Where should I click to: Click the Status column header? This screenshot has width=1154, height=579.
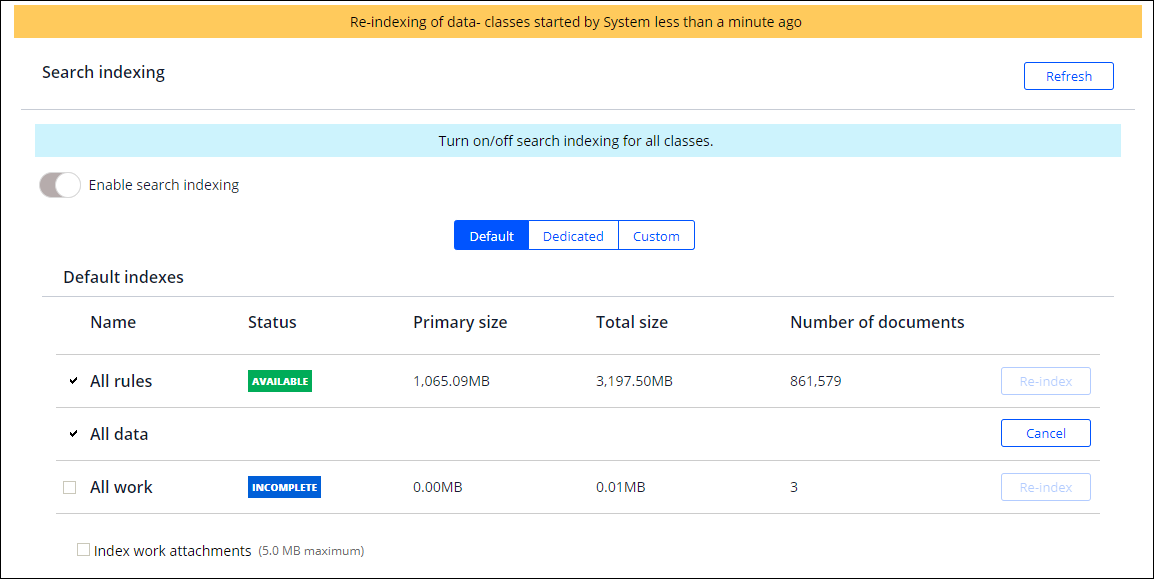pos(272,322)
